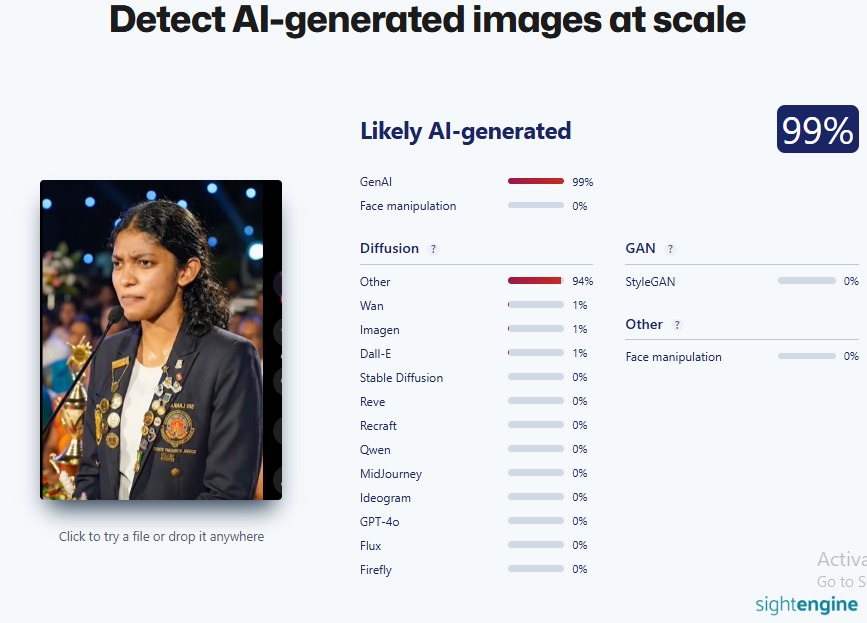
Task: Click the GAN help question mark icon
Action: [x=670, y=249]
